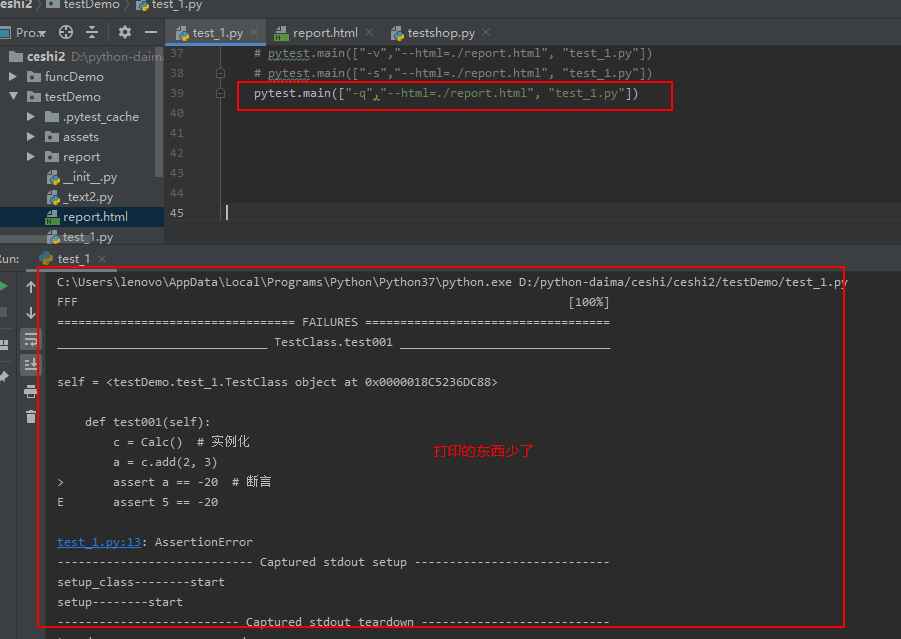901x639 pixels.
Task: Click the python.exe command line in output
Action: click(452, 282)
